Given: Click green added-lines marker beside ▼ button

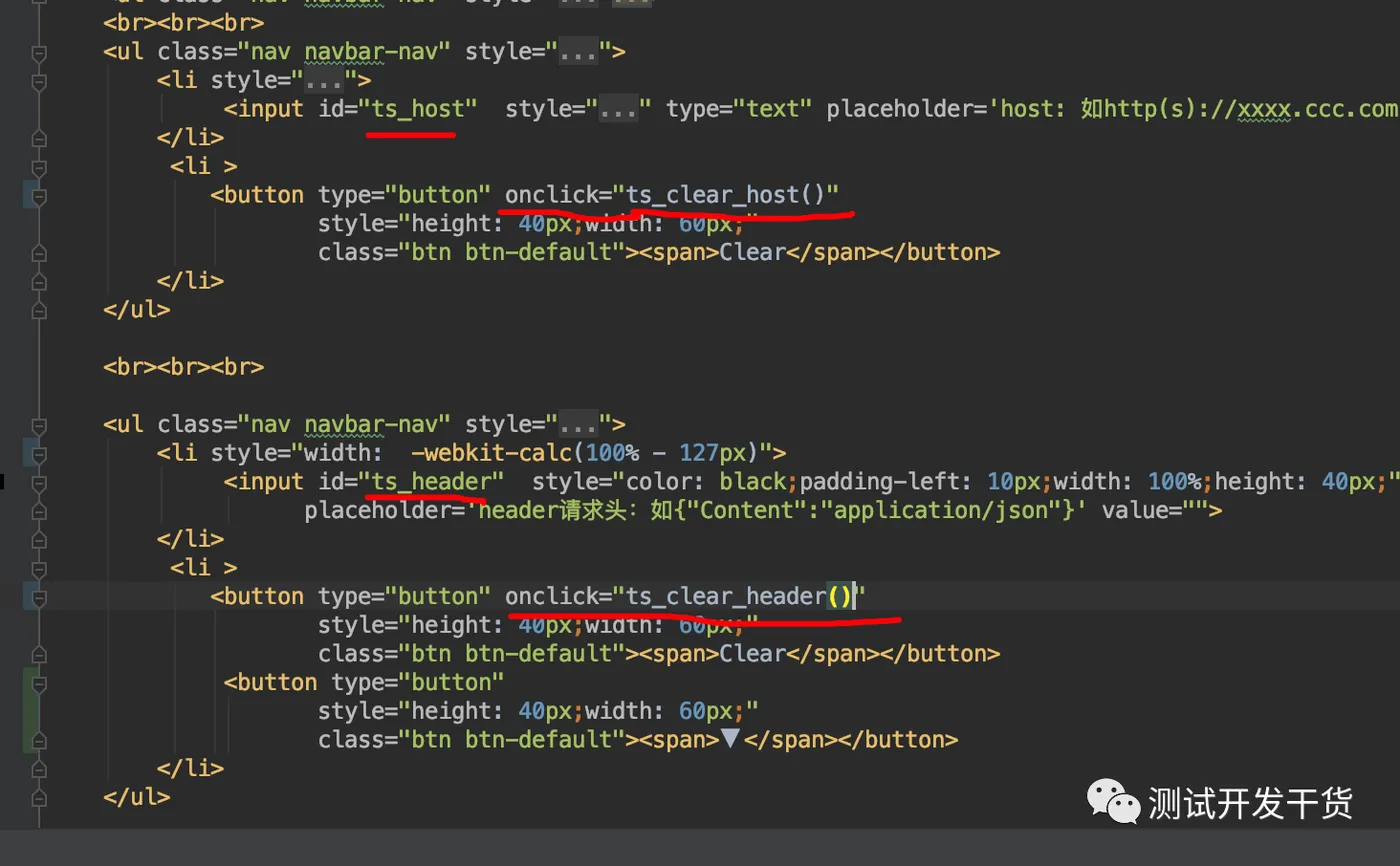Looking at the screenshot, I should (x=31, y=711).
